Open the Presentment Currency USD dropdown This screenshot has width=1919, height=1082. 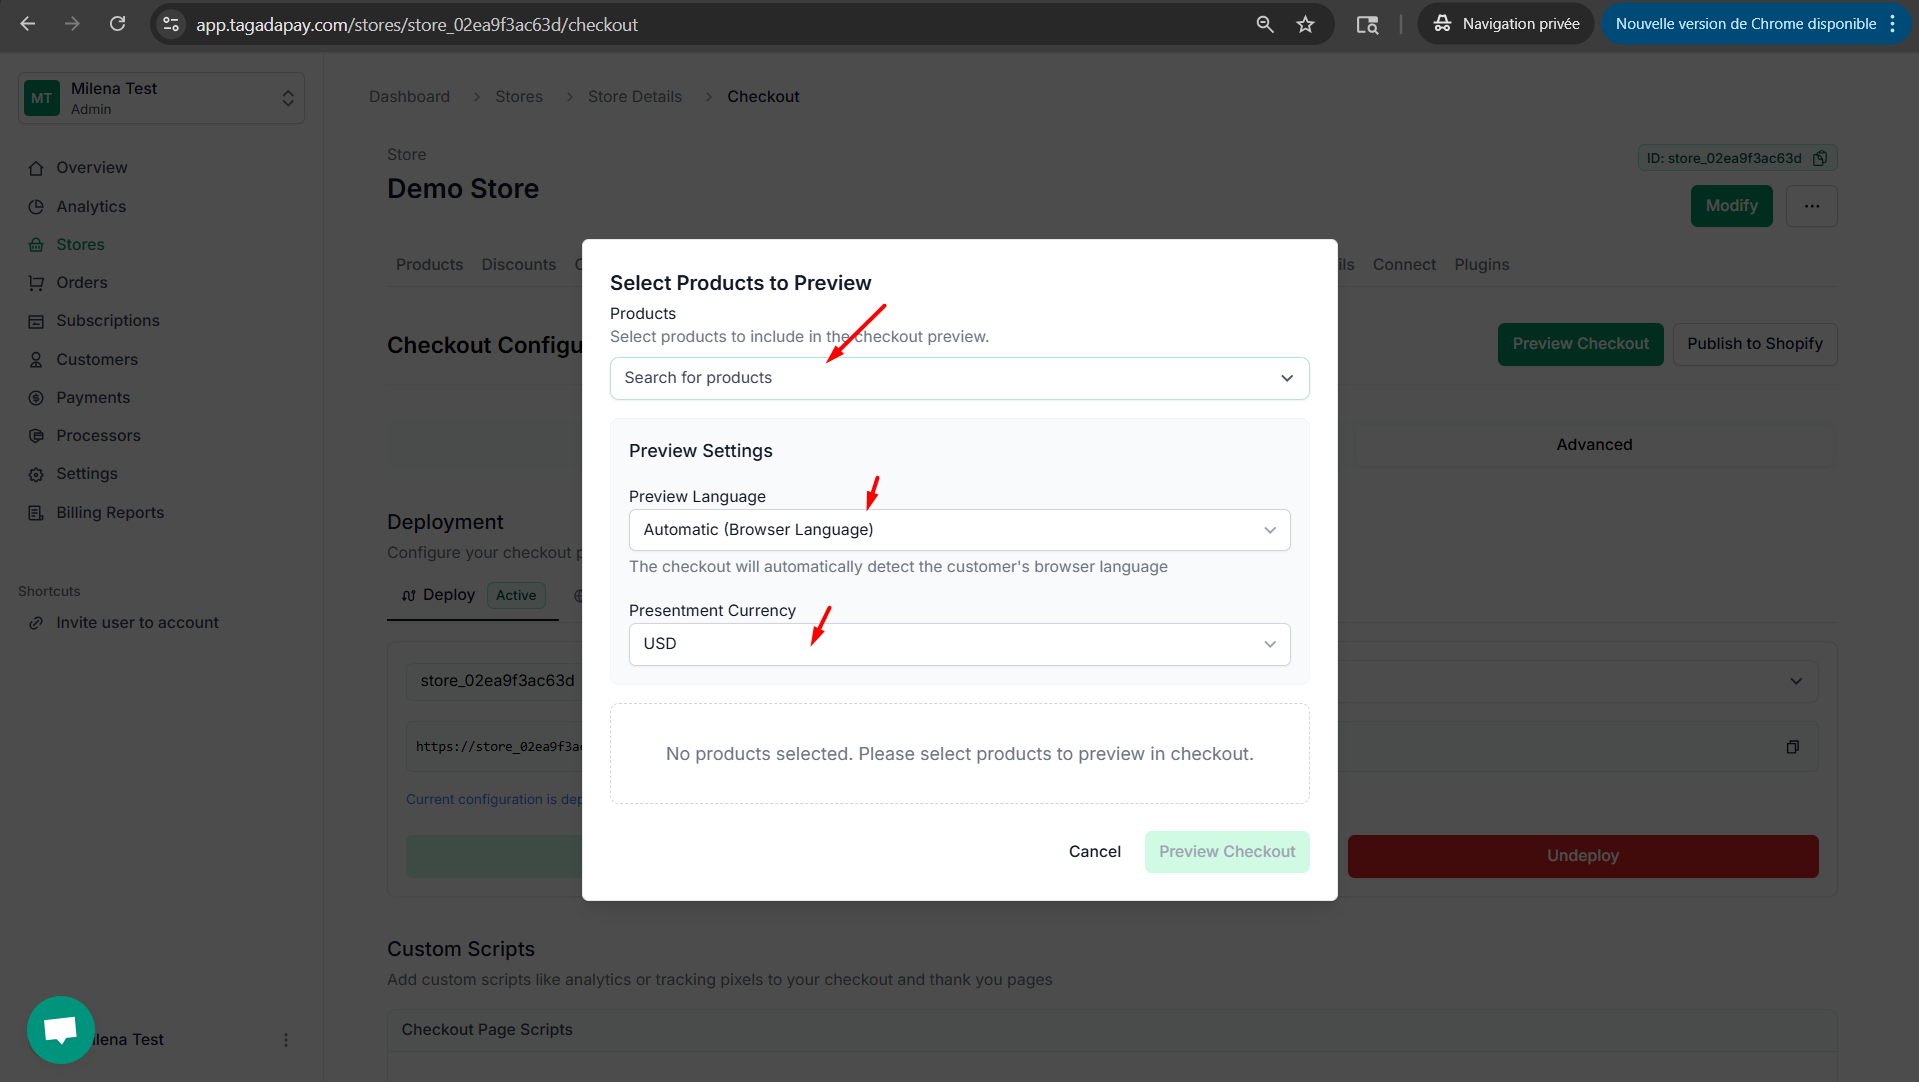click(959, 644)
